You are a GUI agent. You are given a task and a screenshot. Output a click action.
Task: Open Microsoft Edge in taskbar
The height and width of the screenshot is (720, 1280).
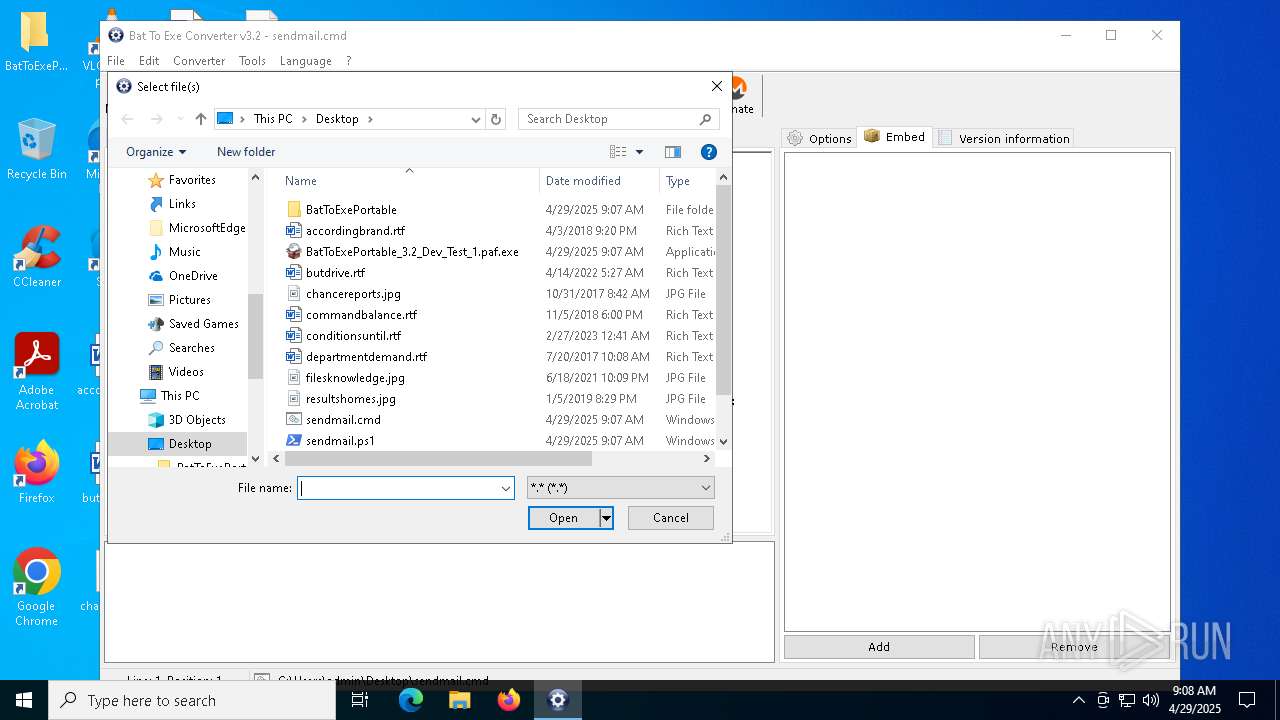coord(411,700)
